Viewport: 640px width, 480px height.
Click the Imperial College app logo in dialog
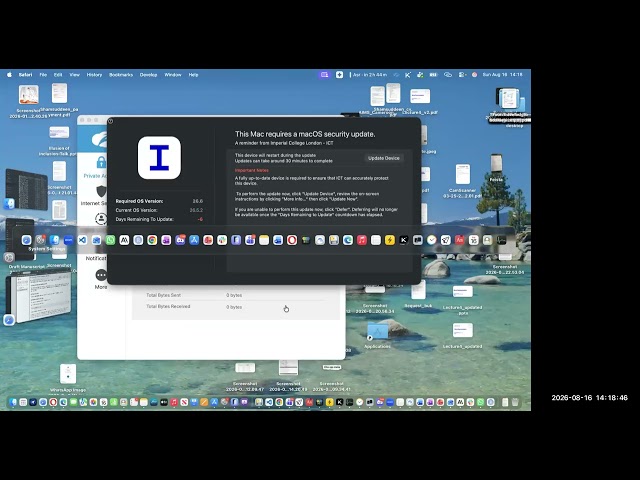tap(159, 158)
